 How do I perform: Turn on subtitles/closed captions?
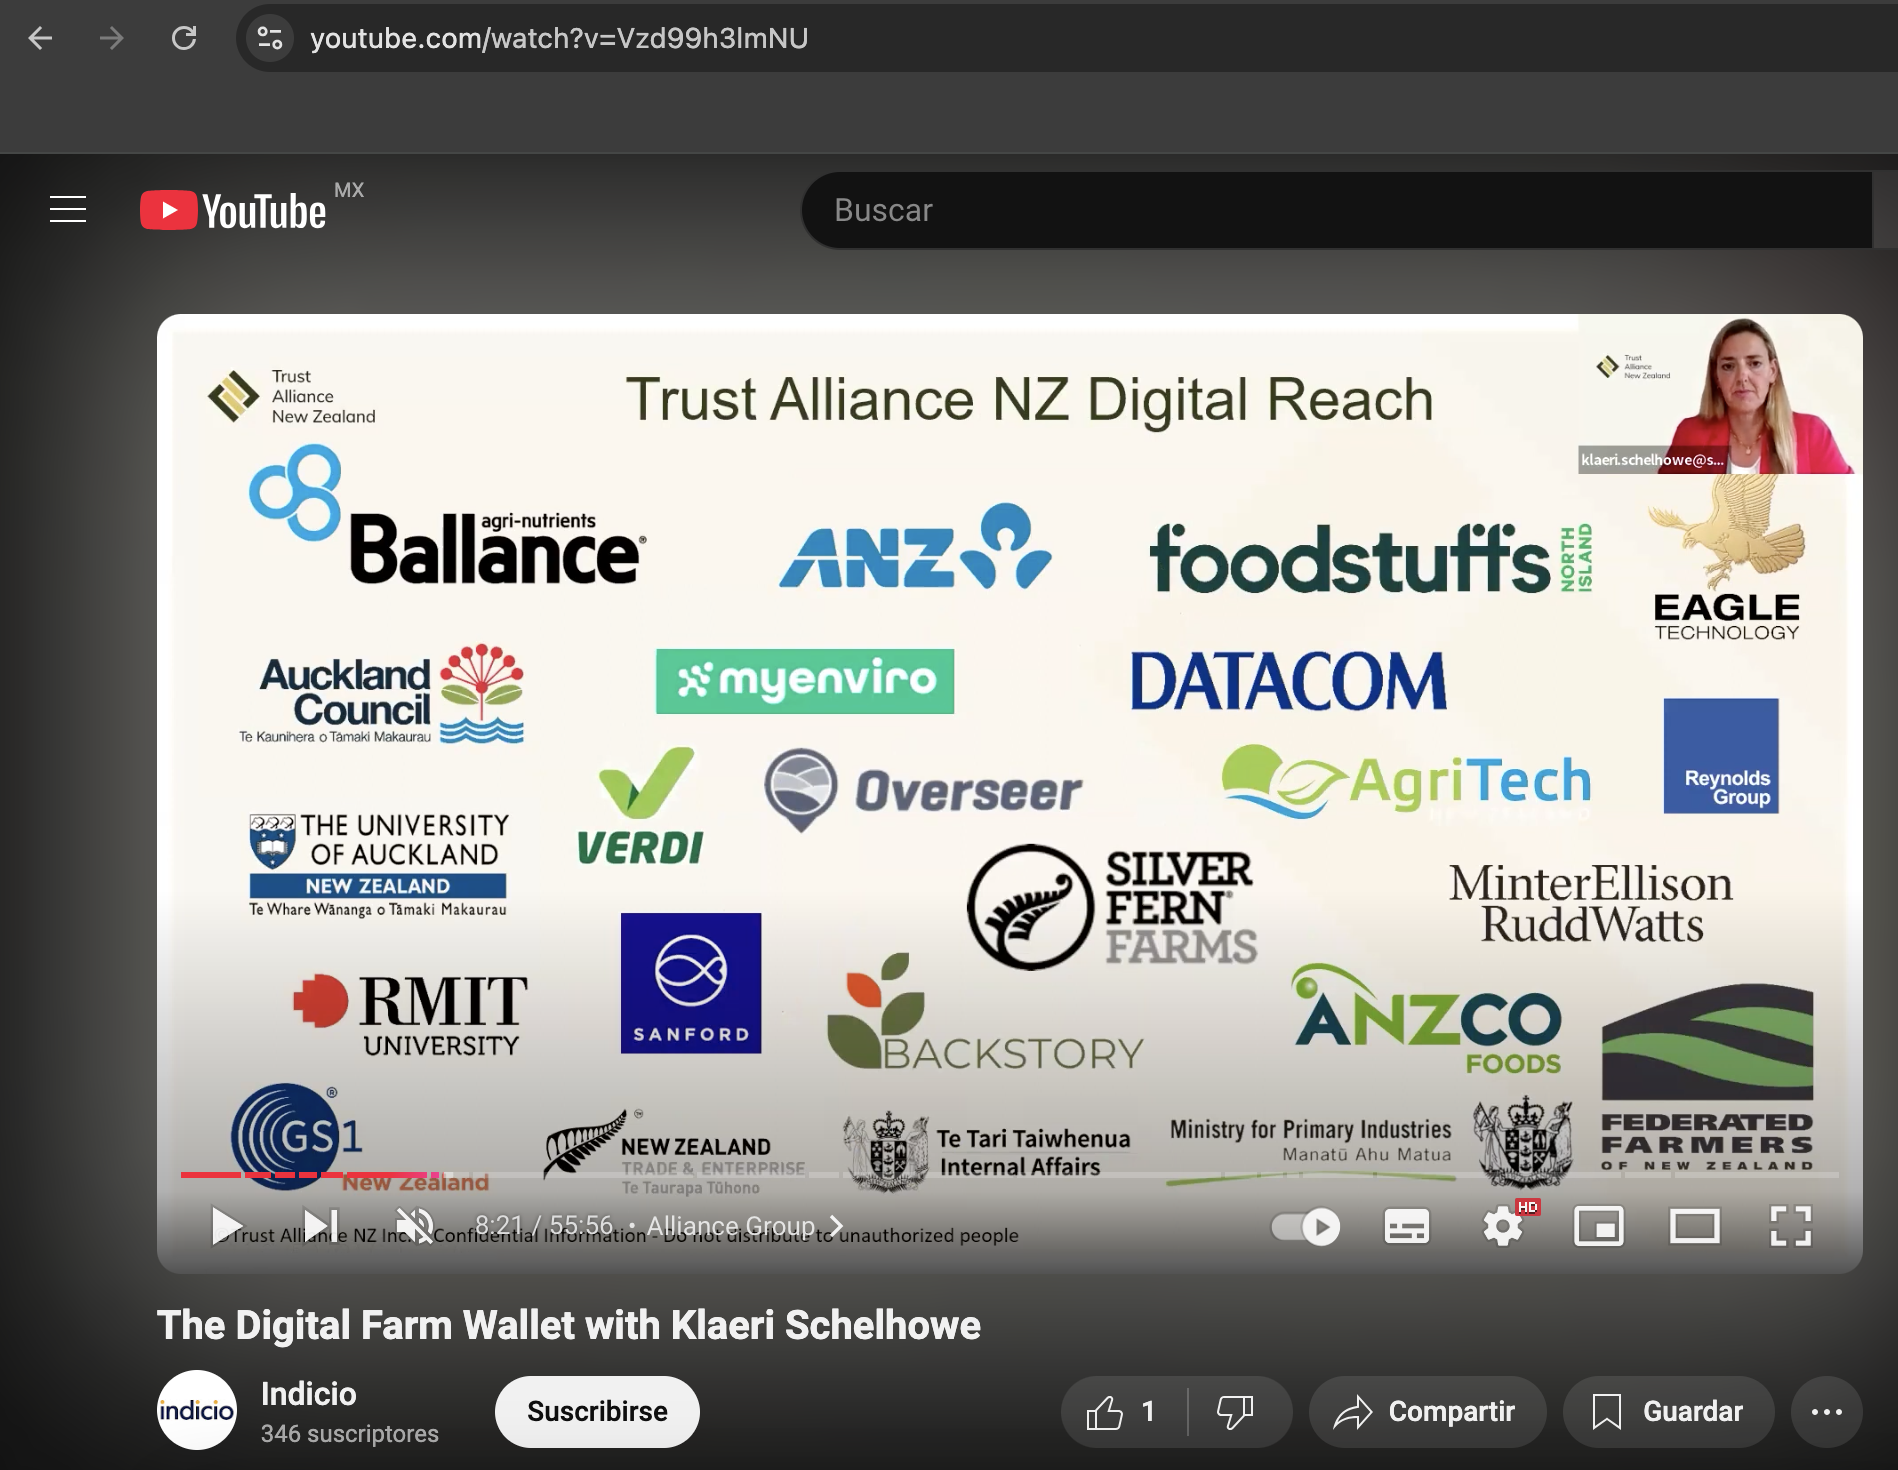pos(1407,1226)
